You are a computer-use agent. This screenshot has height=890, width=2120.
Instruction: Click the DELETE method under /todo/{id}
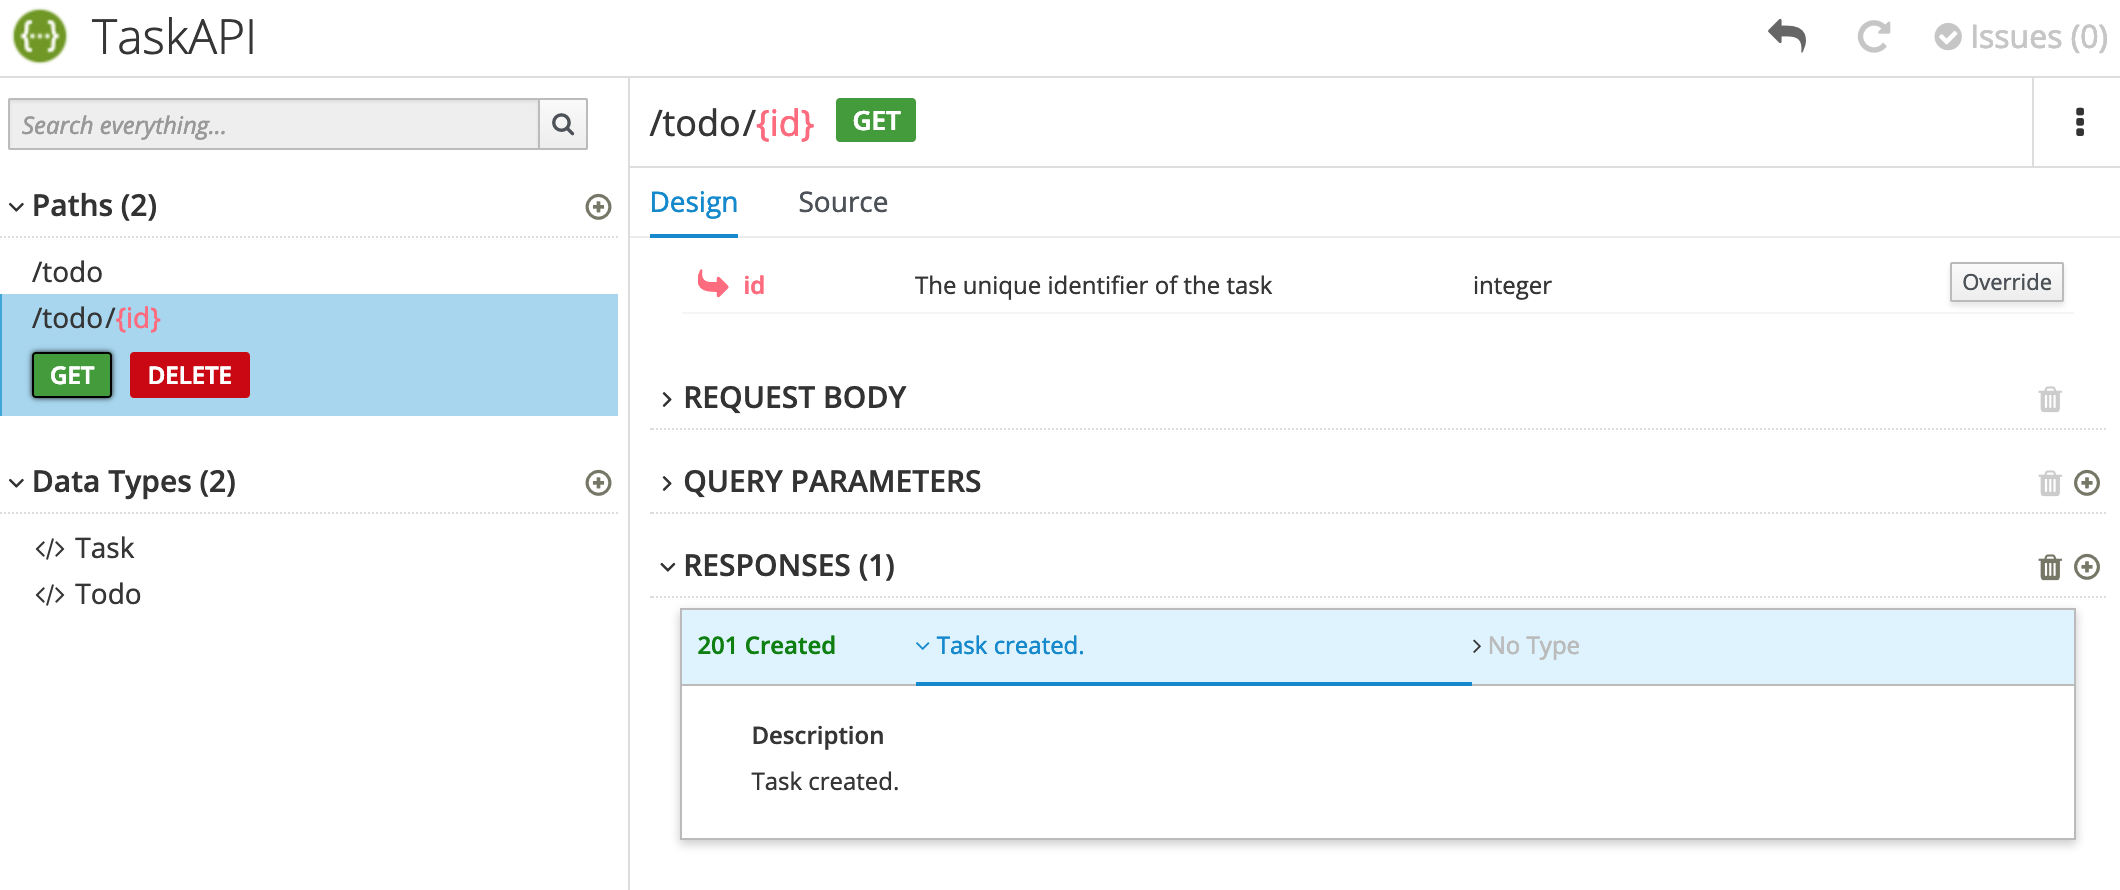coord(189,374)
